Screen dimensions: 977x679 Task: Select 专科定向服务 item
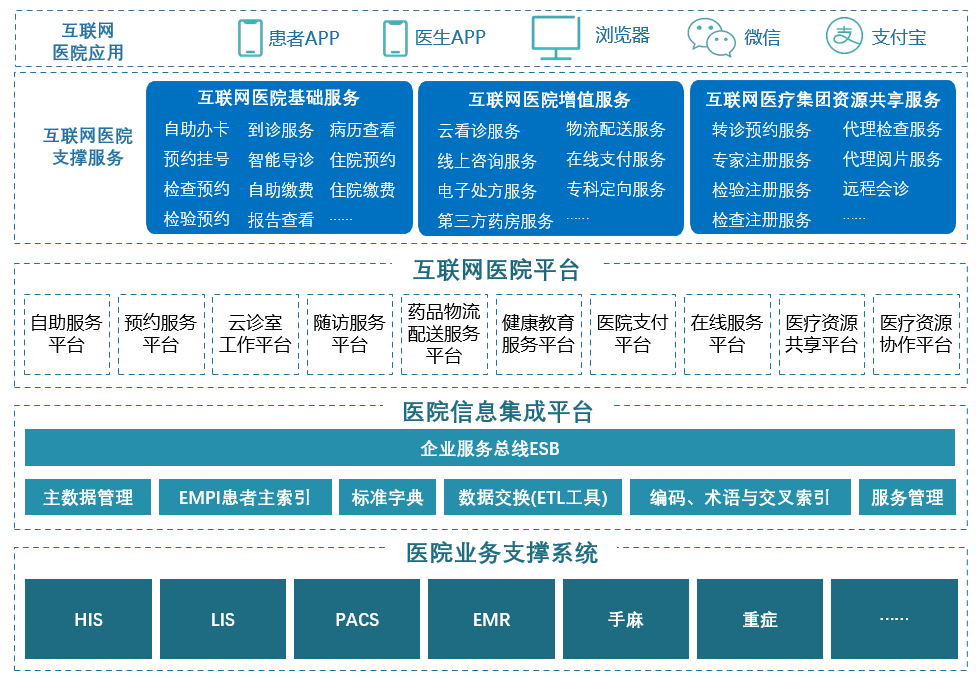point(616,189)
